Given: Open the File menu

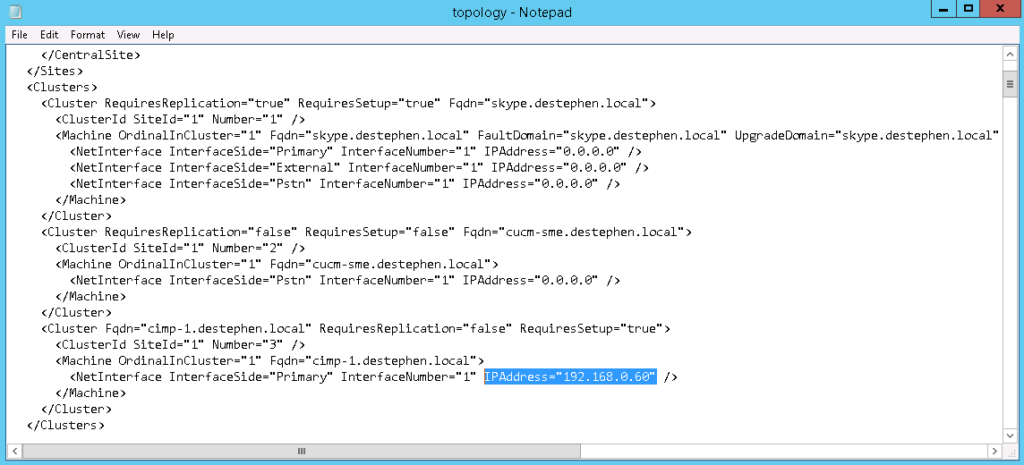Looking at the screenshot, I should tap(20, 35).
